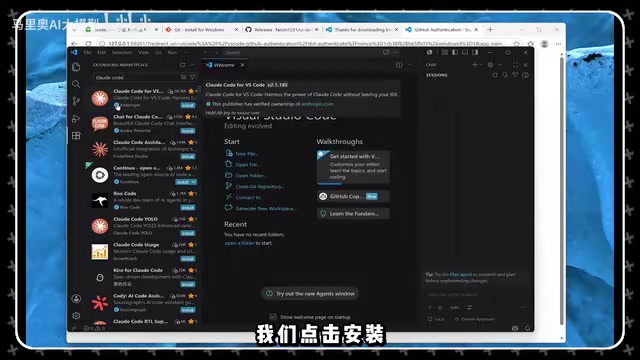Open the Explorer view in activity bar
Screen dimensions: 640x360
pos(76,67)
